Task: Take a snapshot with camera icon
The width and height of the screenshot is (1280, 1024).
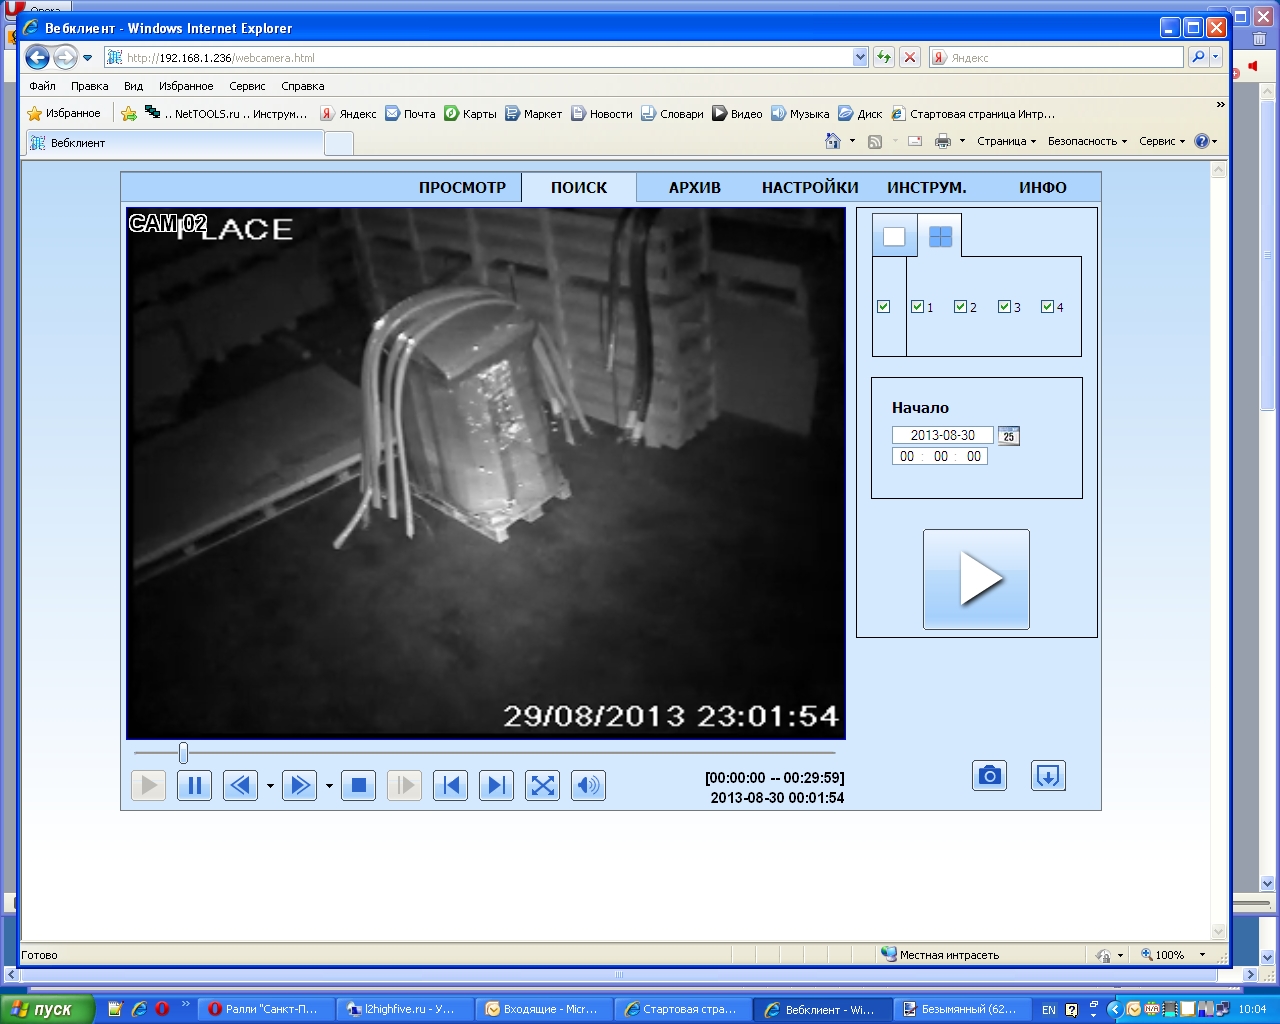Action: pyautogui.click(x=989, y=776)
